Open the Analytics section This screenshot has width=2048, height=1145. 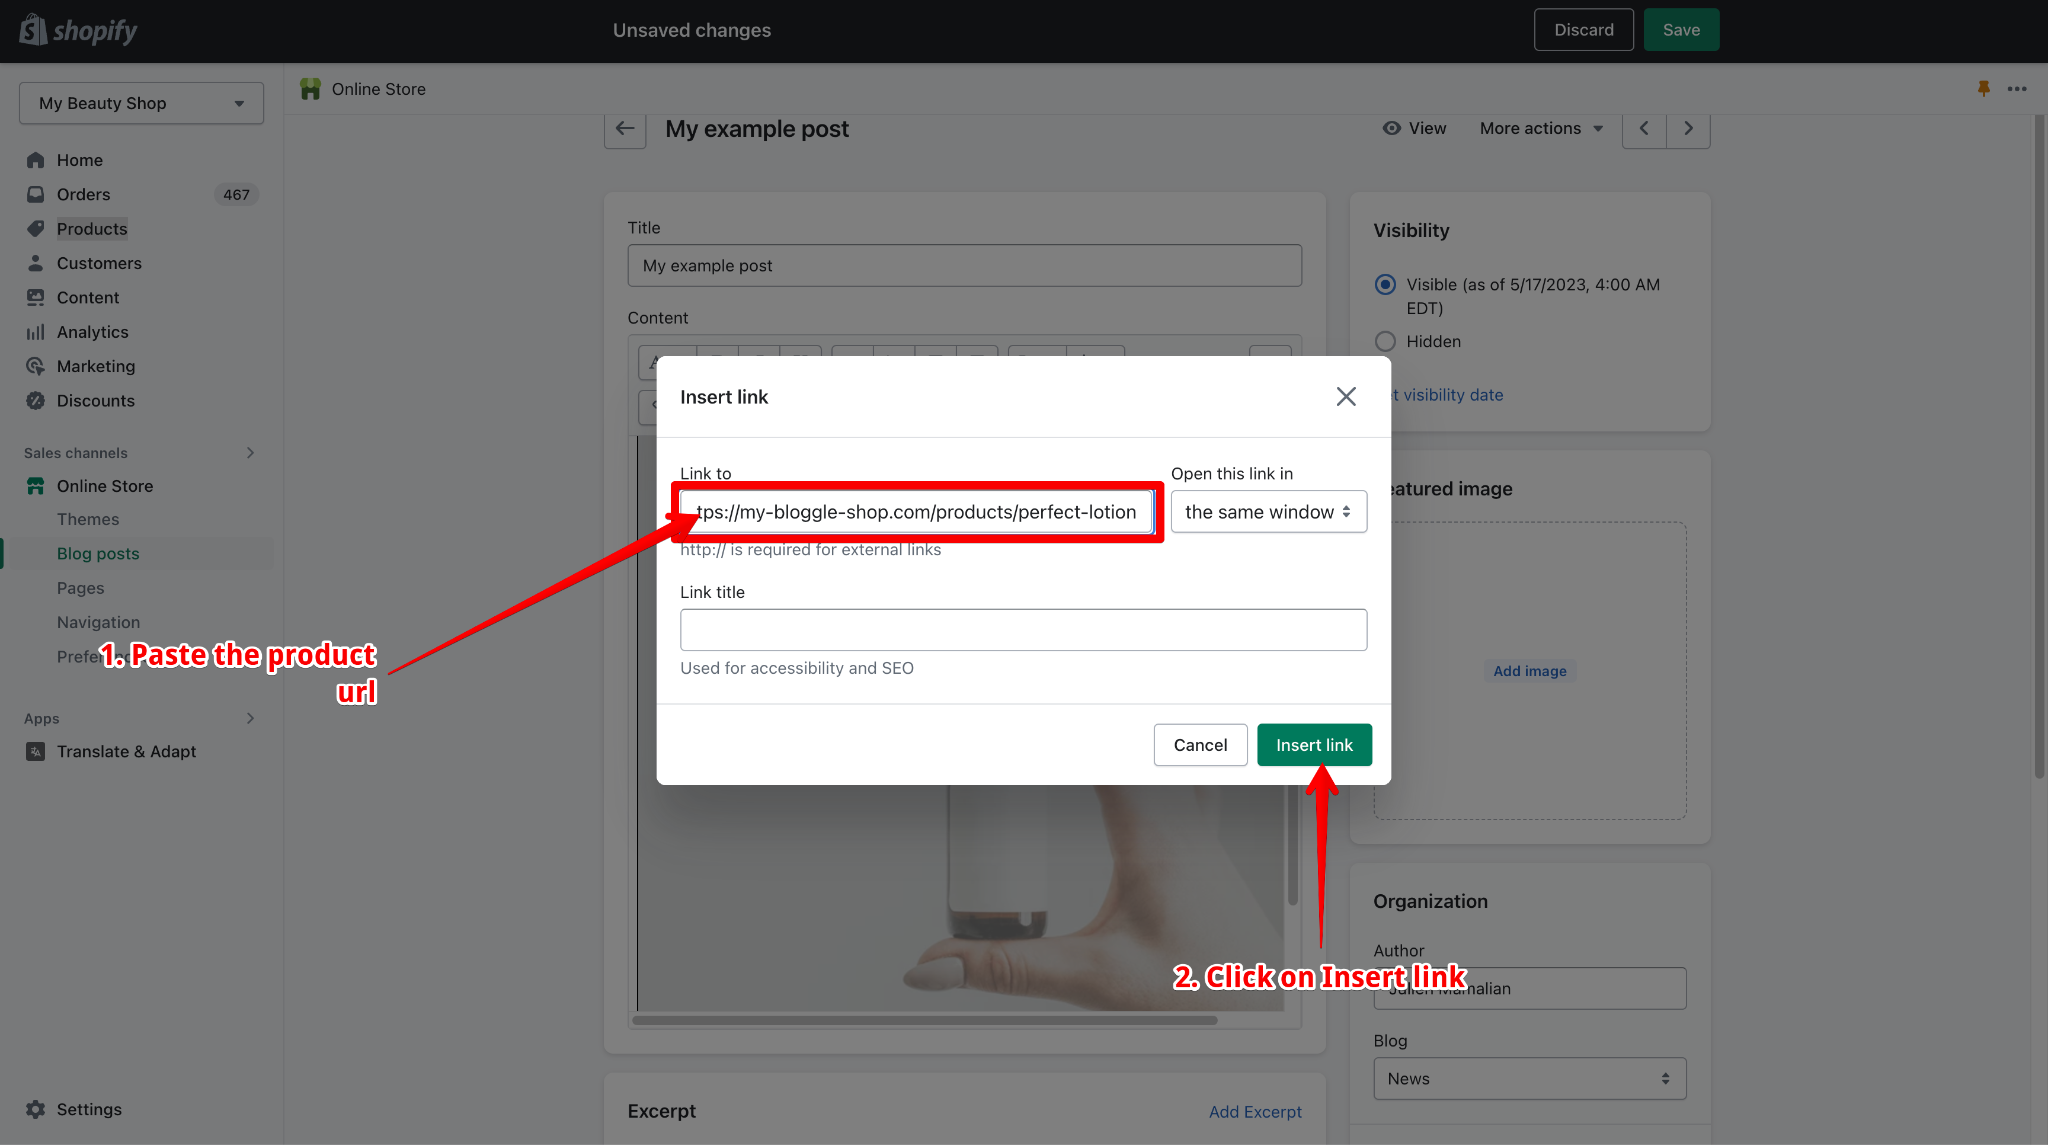click(x=92, y=331)
